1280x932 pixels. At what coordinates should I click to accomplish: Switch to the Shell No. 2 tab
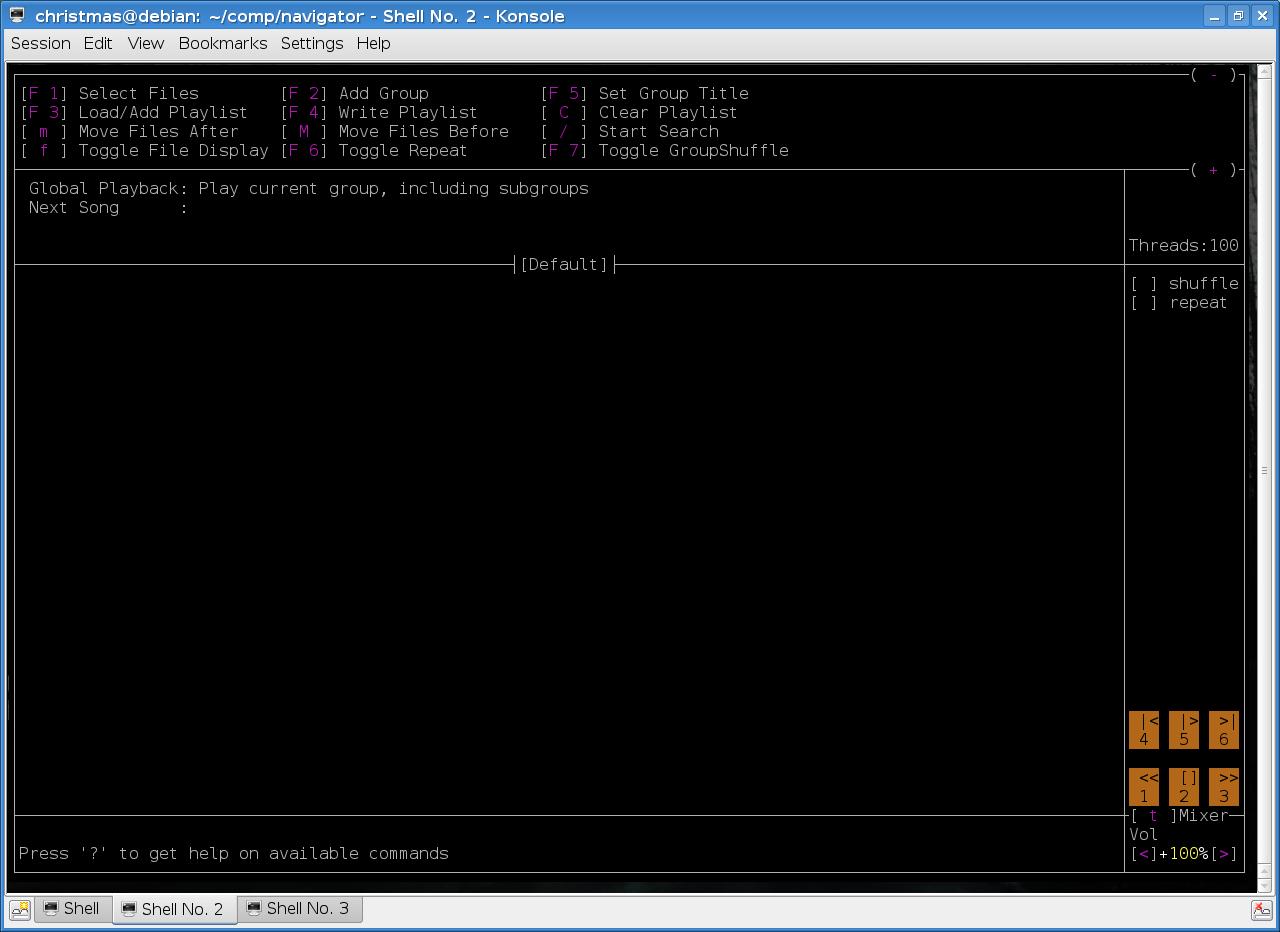(x=174, y=909)
